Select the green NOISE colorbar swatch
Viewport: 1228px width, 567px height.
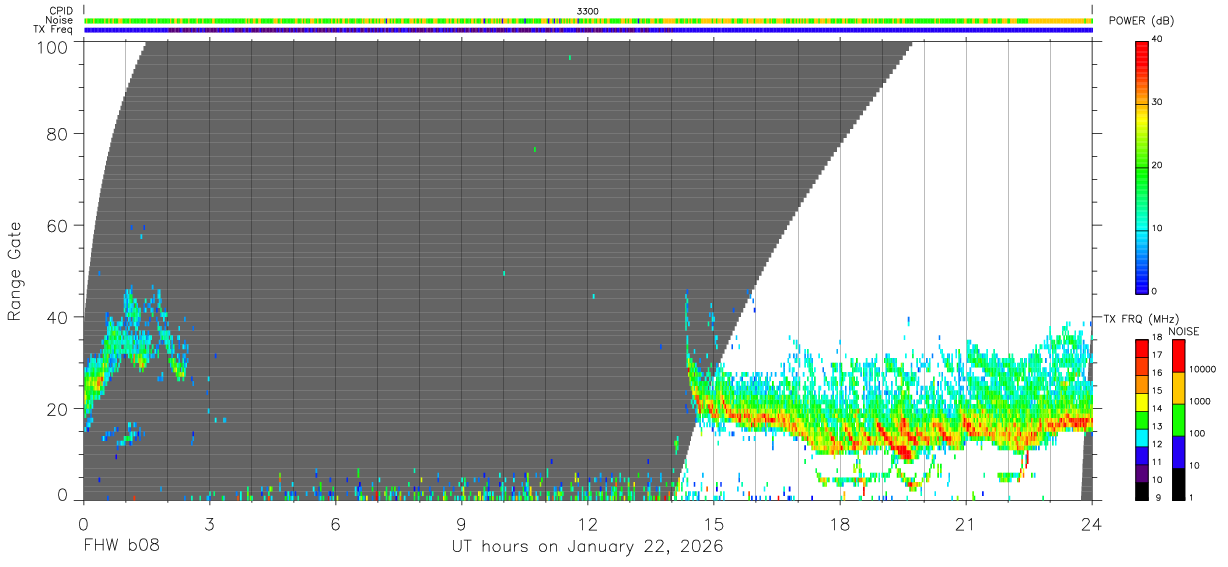(1179, 418)
